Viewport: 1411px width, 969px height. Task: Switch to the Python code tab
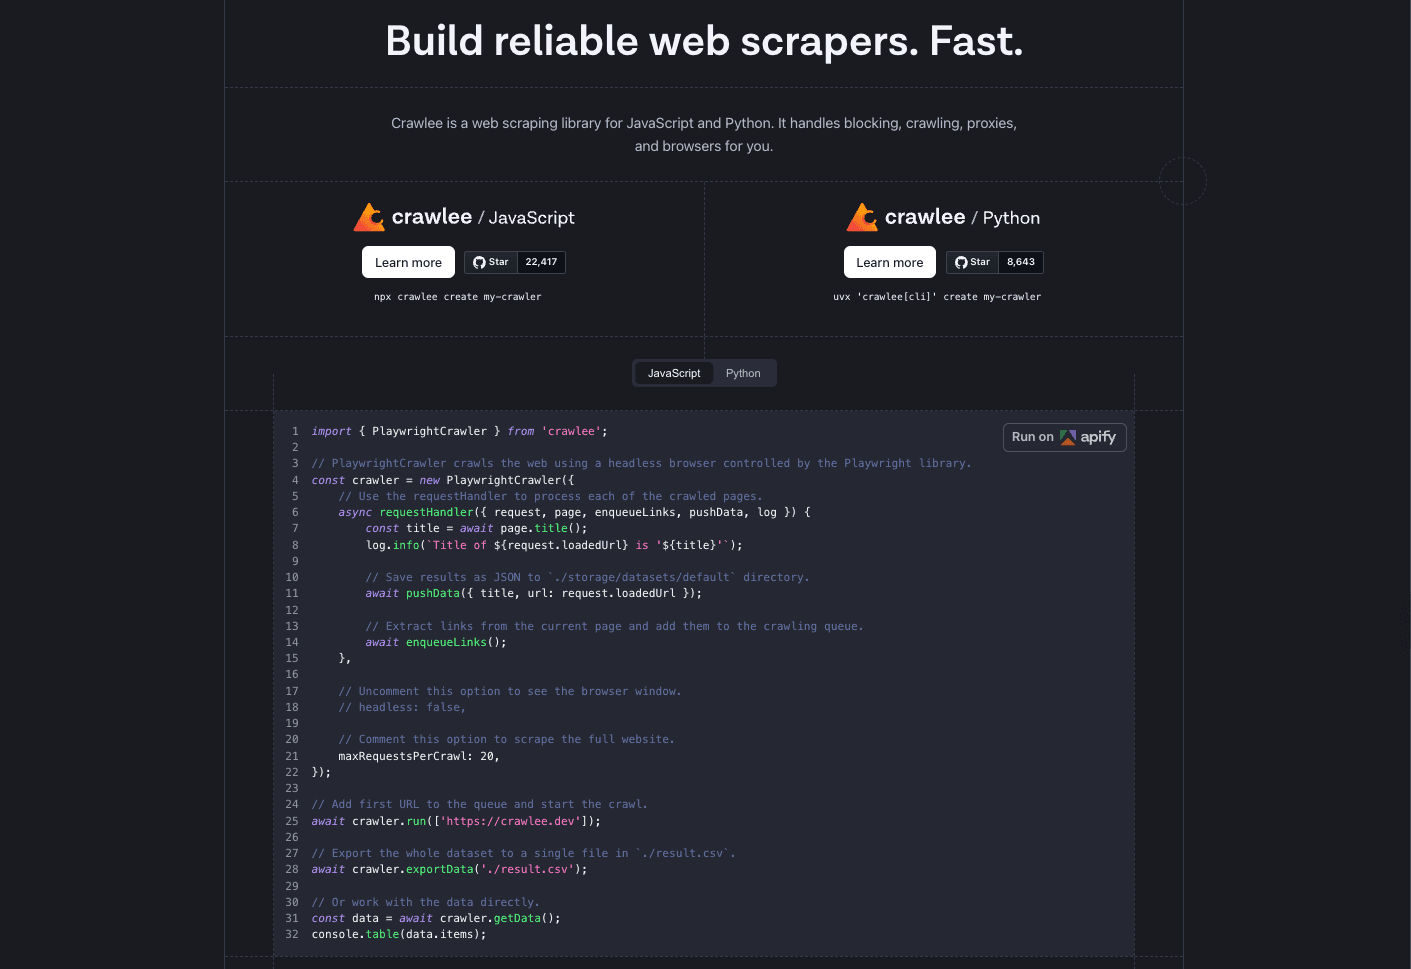point(743,373)
